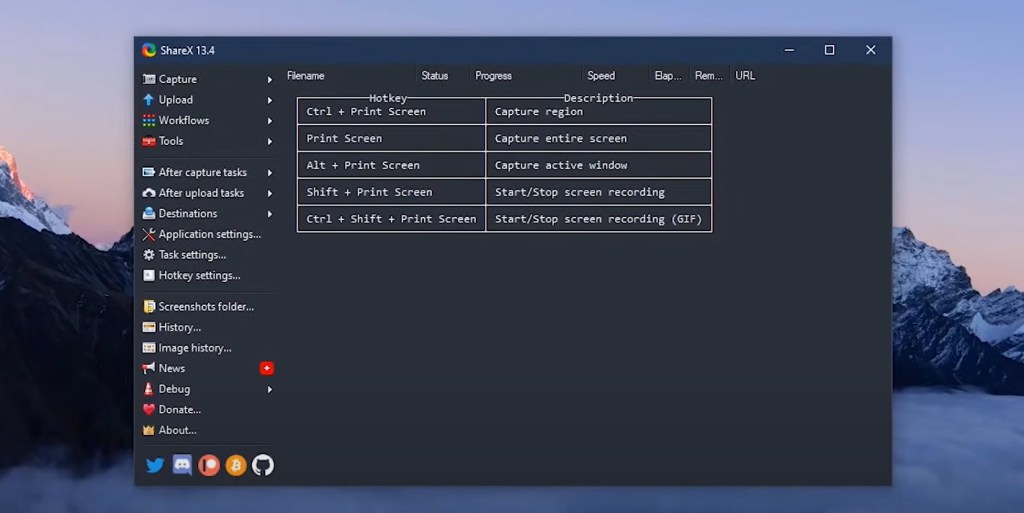This screenshot has width=1024, height=513.
Task: Expand the Capture submenu arrow
Action: click(x=269, y=80)
